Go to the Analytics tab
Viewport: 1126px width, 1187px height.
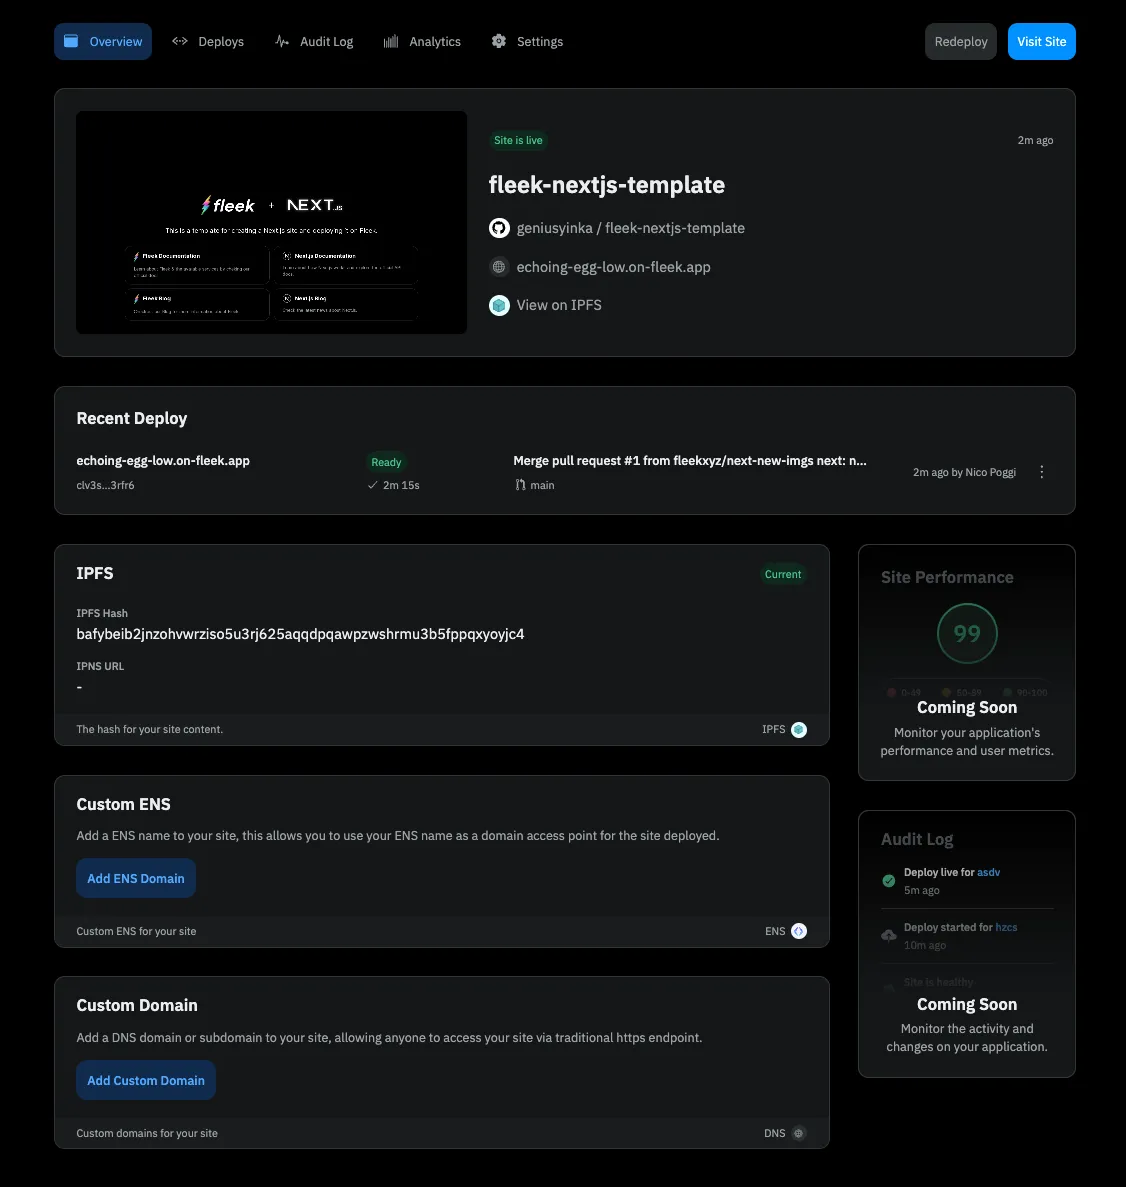point(422,42)
